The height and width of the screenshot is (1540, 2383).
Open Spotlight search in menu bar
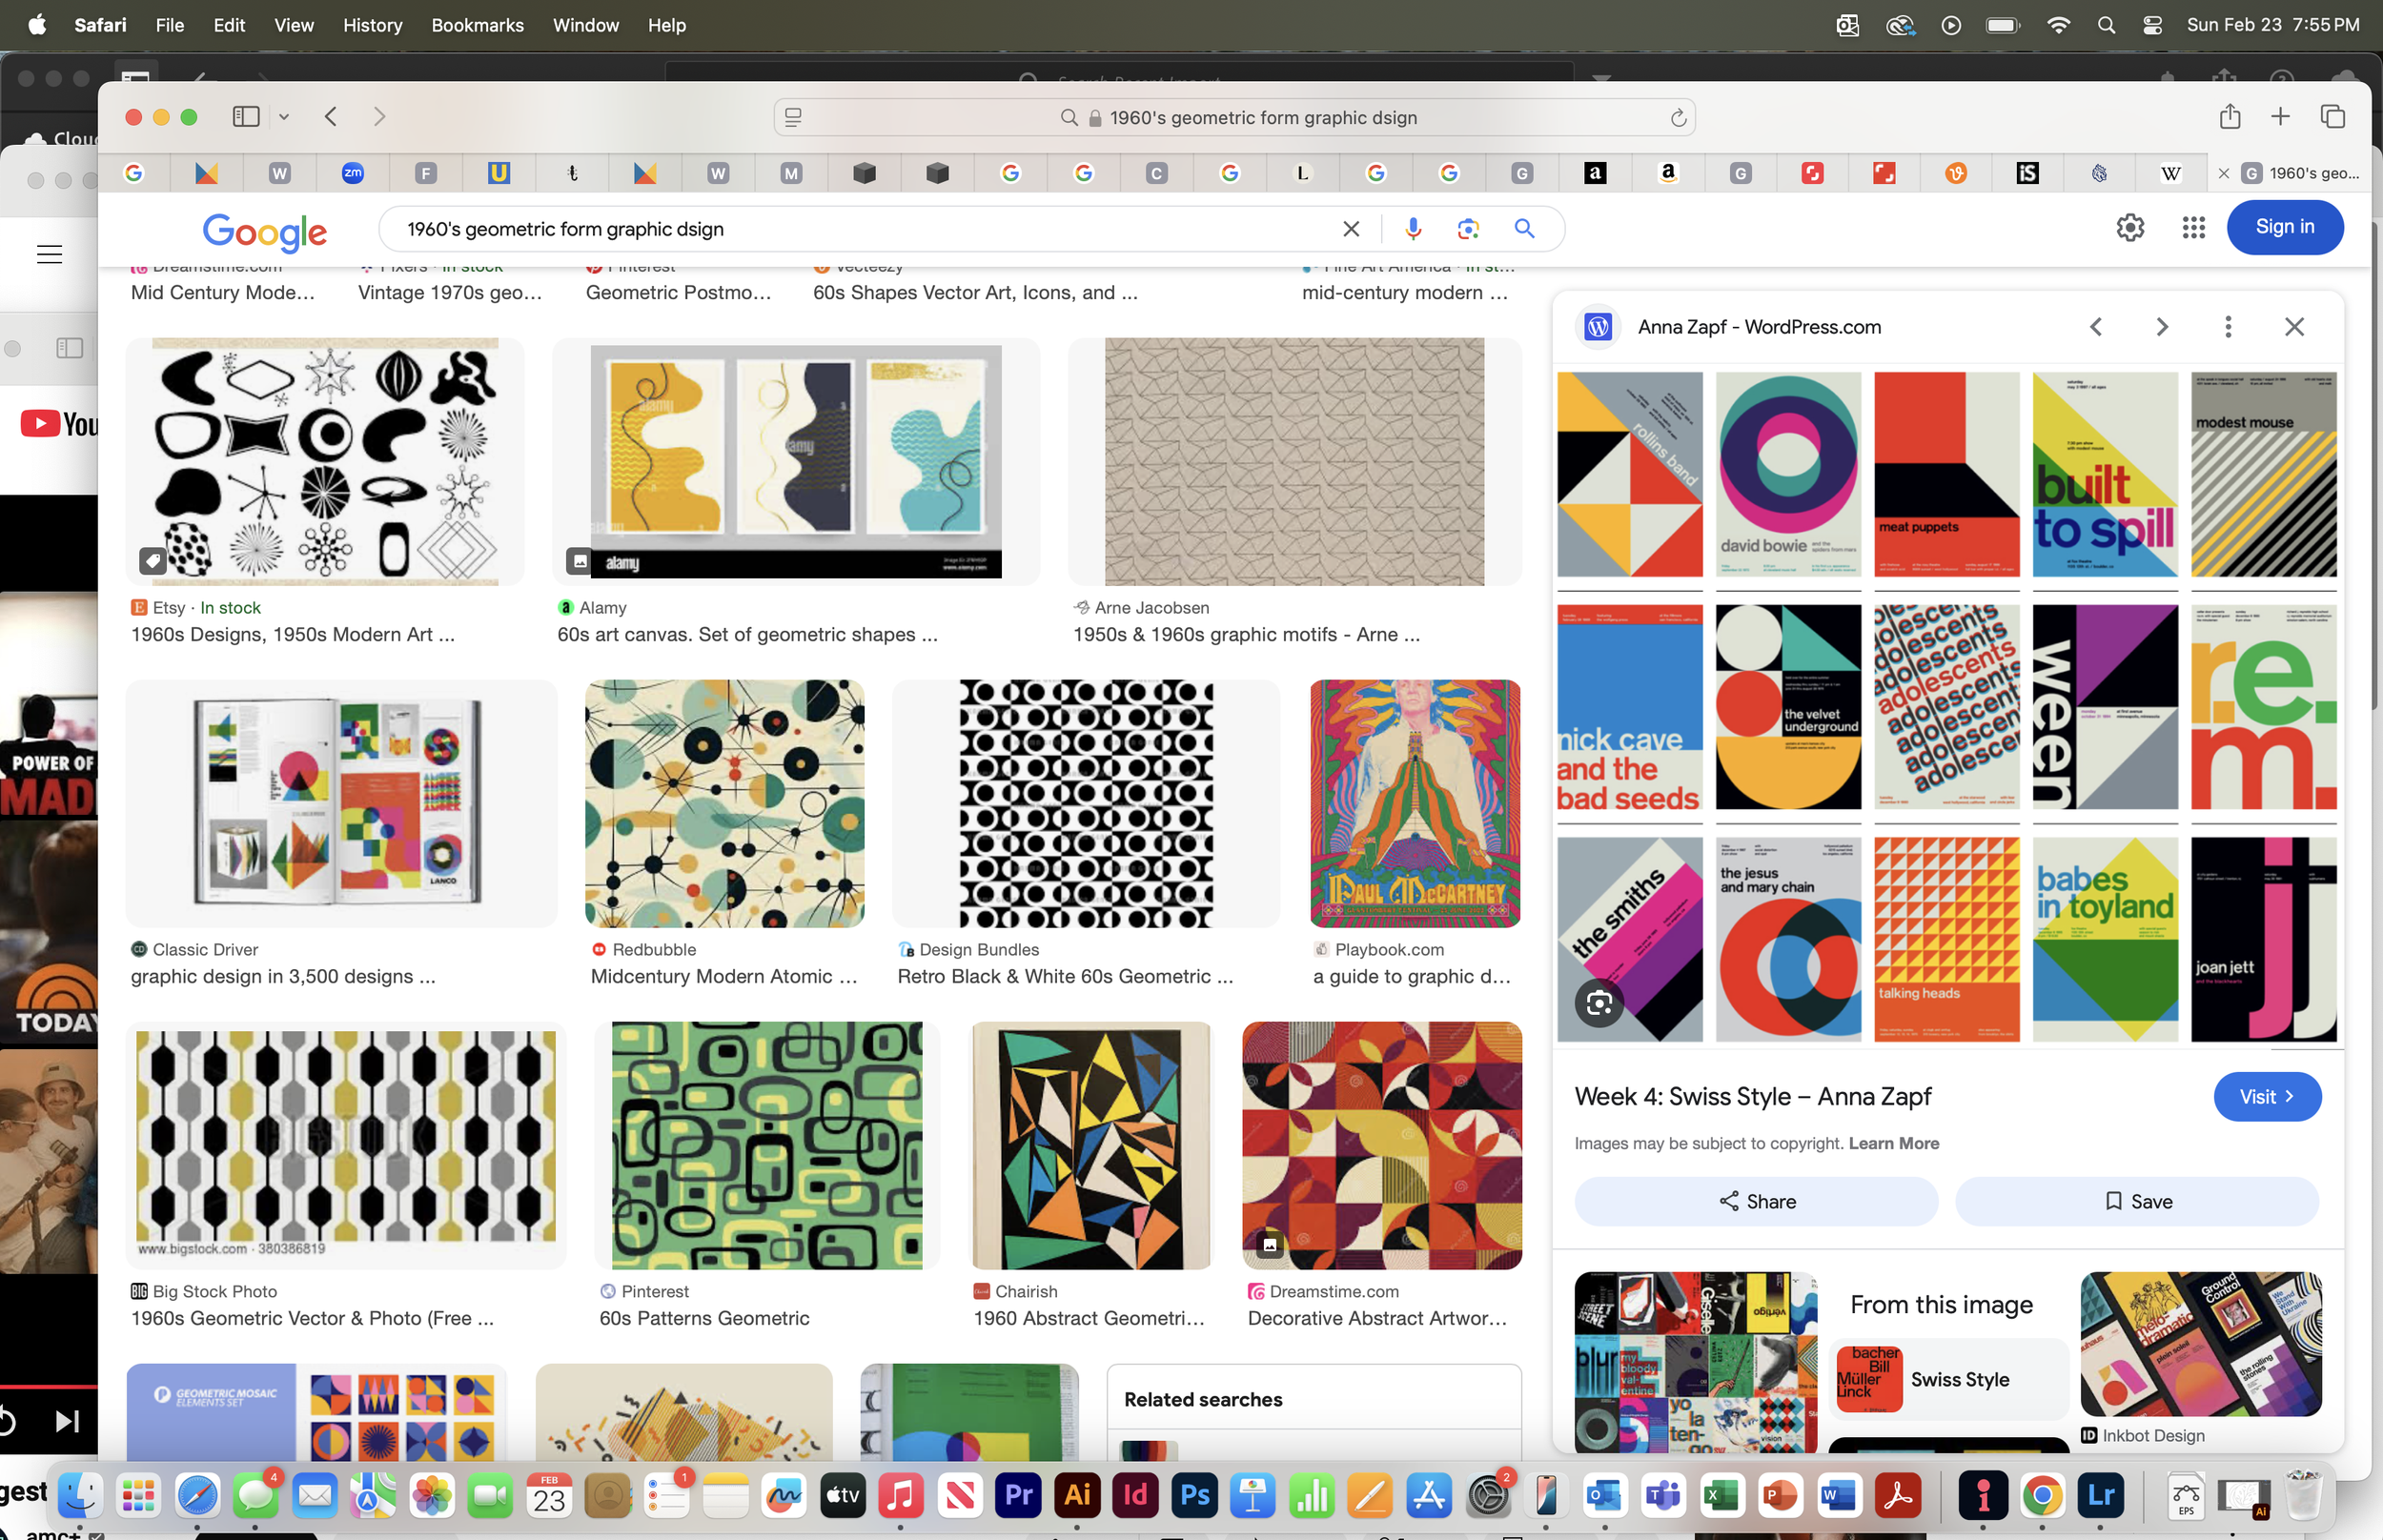click(2105, 25)
